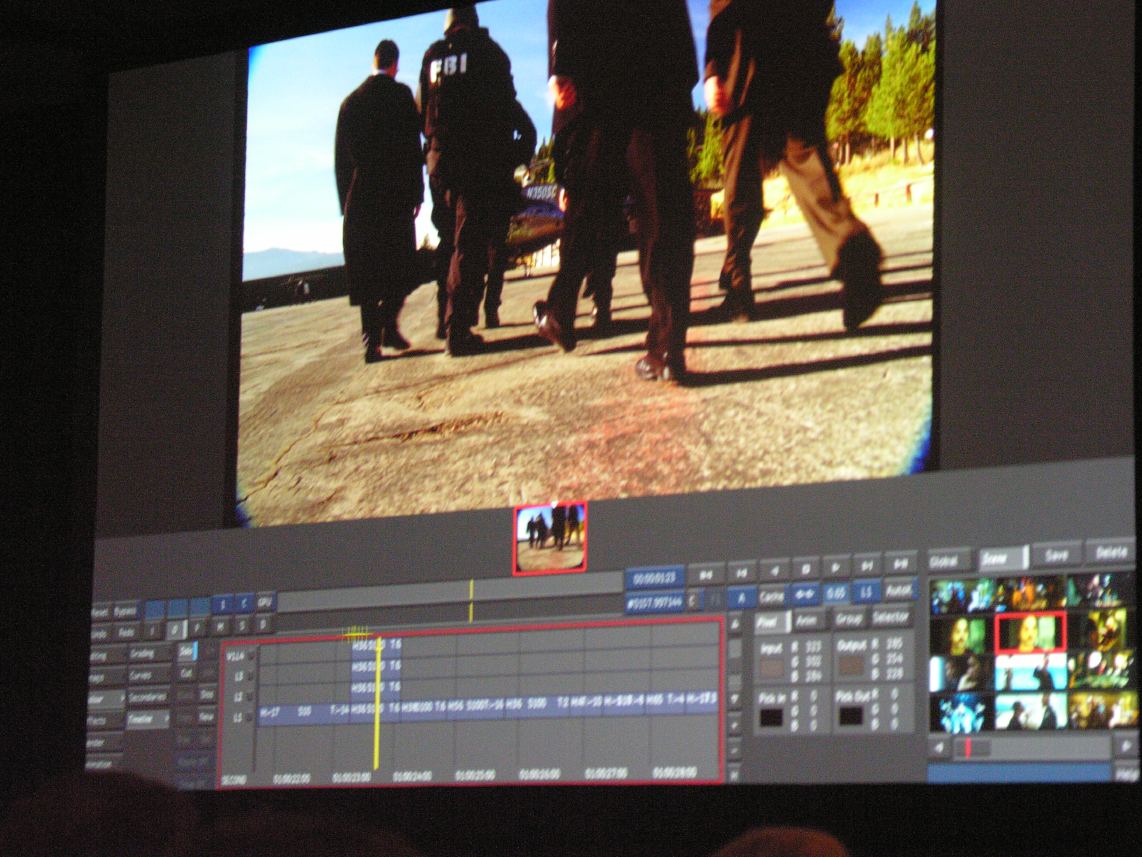Open the Secondaries menu panel
The height and width of the screenshot is (857, 1142).
149,698
